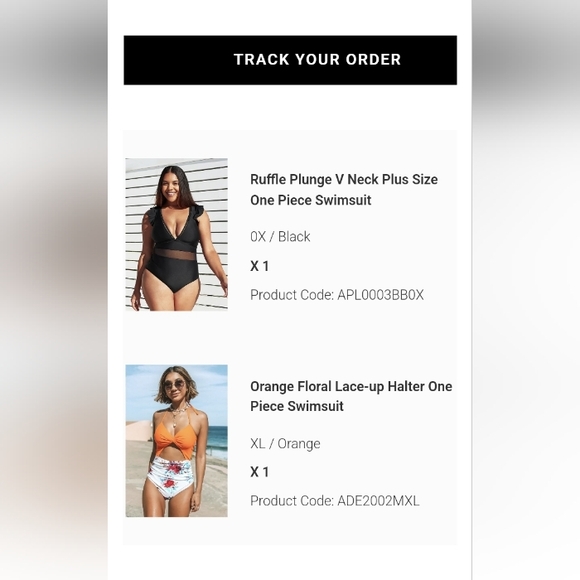Select the 0X / Black variant text

[x=280, y=236]
